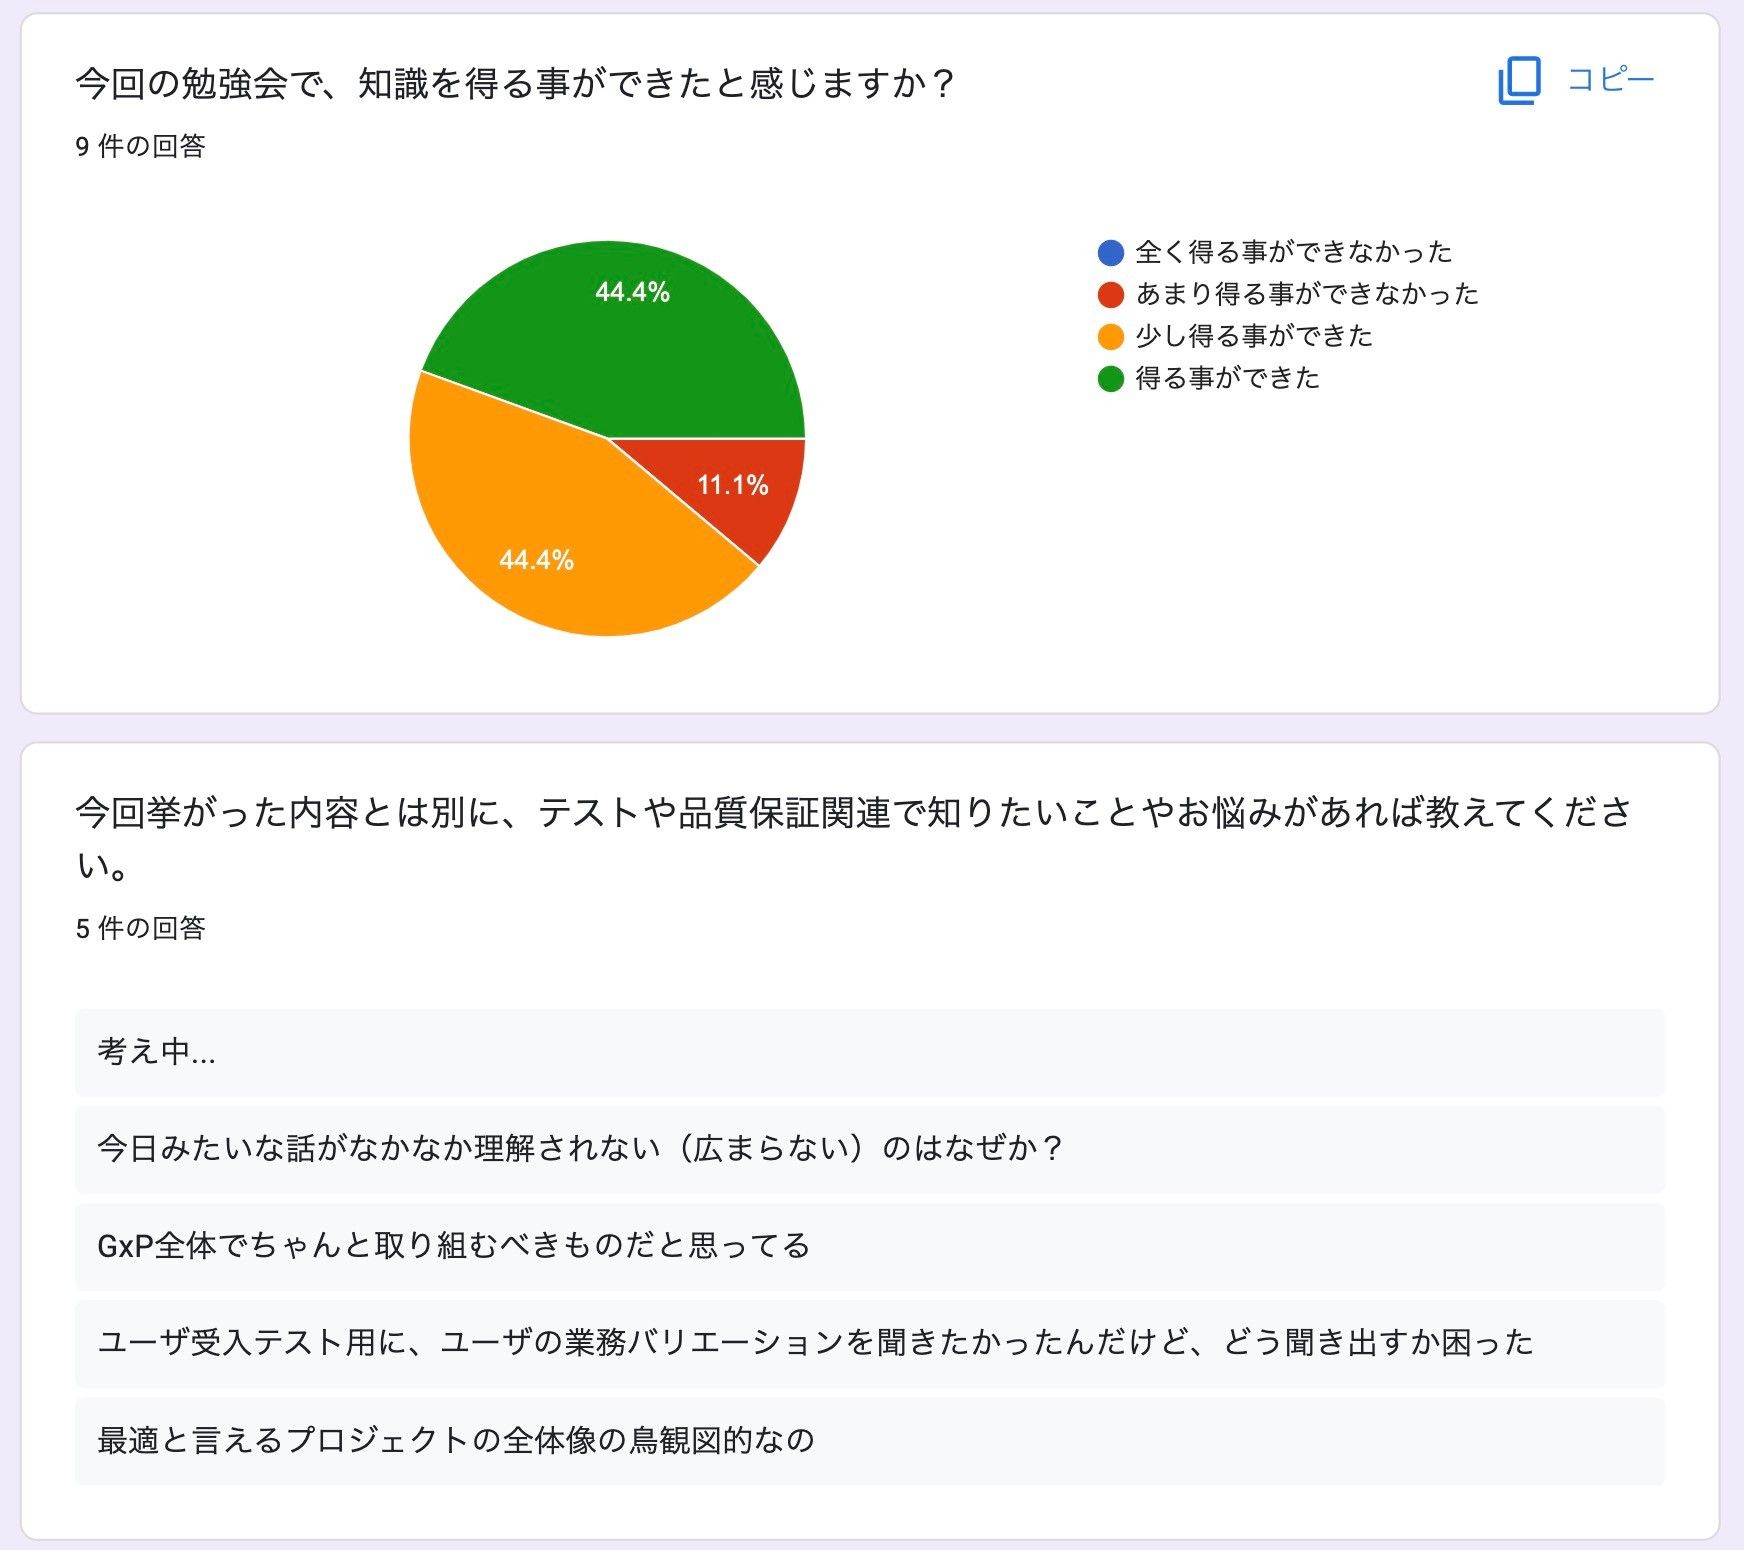Select legend label あまり得る事ができなかった
The height and width of the screenshot is (1550, 1744).
click(x=1307, y=294)
